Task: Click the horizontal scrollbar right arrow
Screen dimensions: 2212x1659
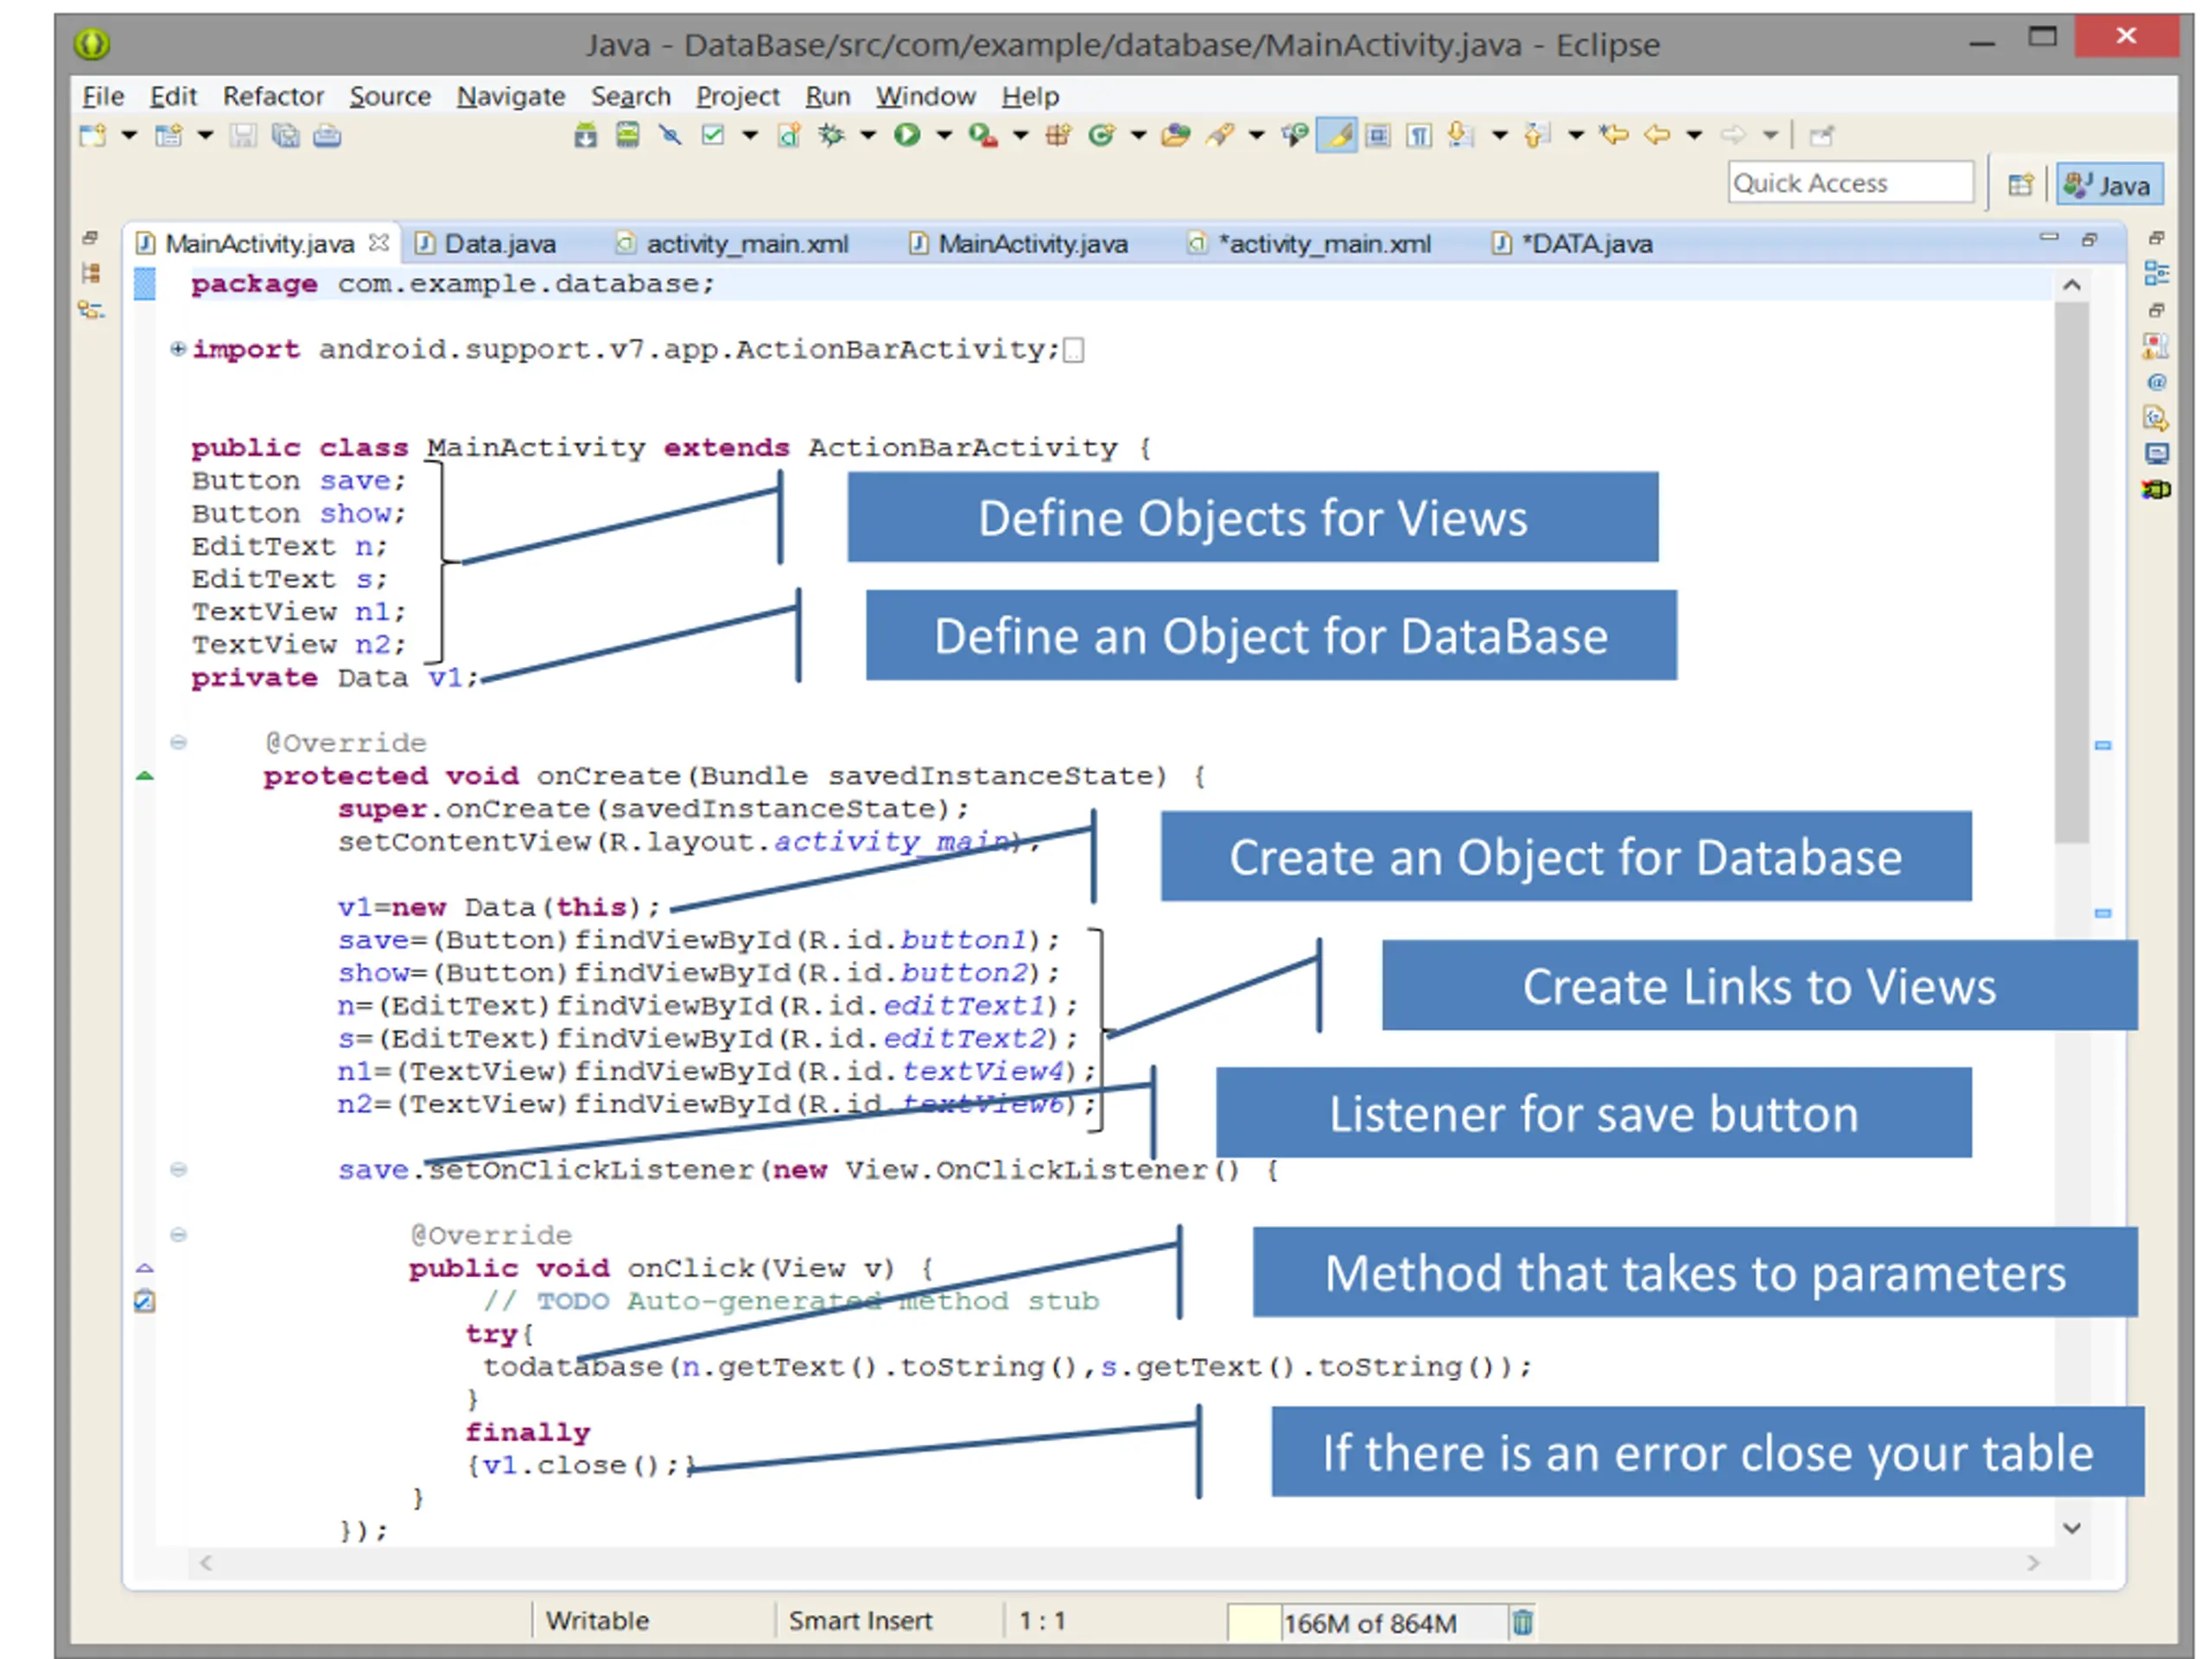Action: pyautogui.click(x=2033, y=1562)
